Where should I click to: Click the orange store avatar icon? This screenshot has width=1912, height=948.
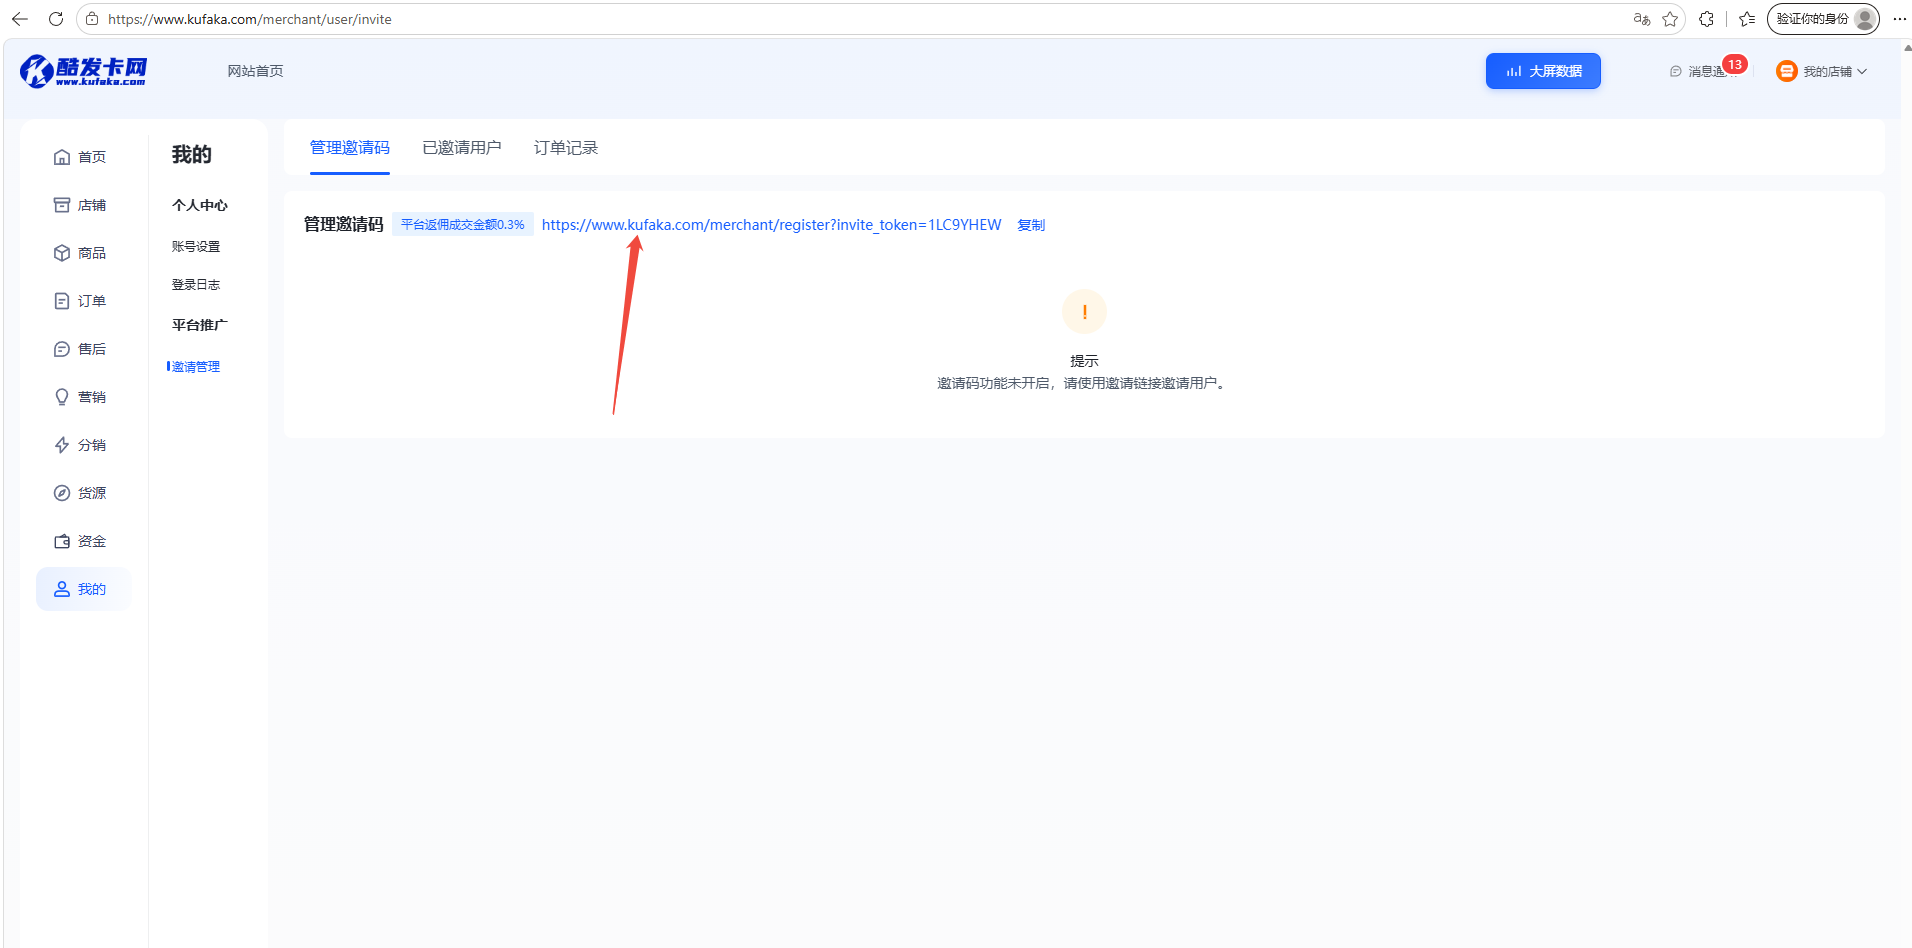coord(1787,71)
